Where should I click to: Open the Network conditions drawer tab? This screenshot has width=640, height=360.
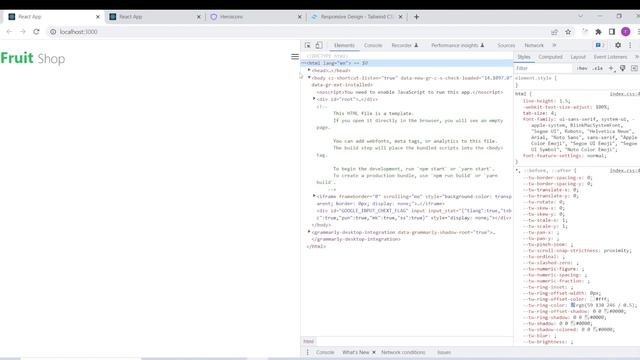click(x=403, y=352)
